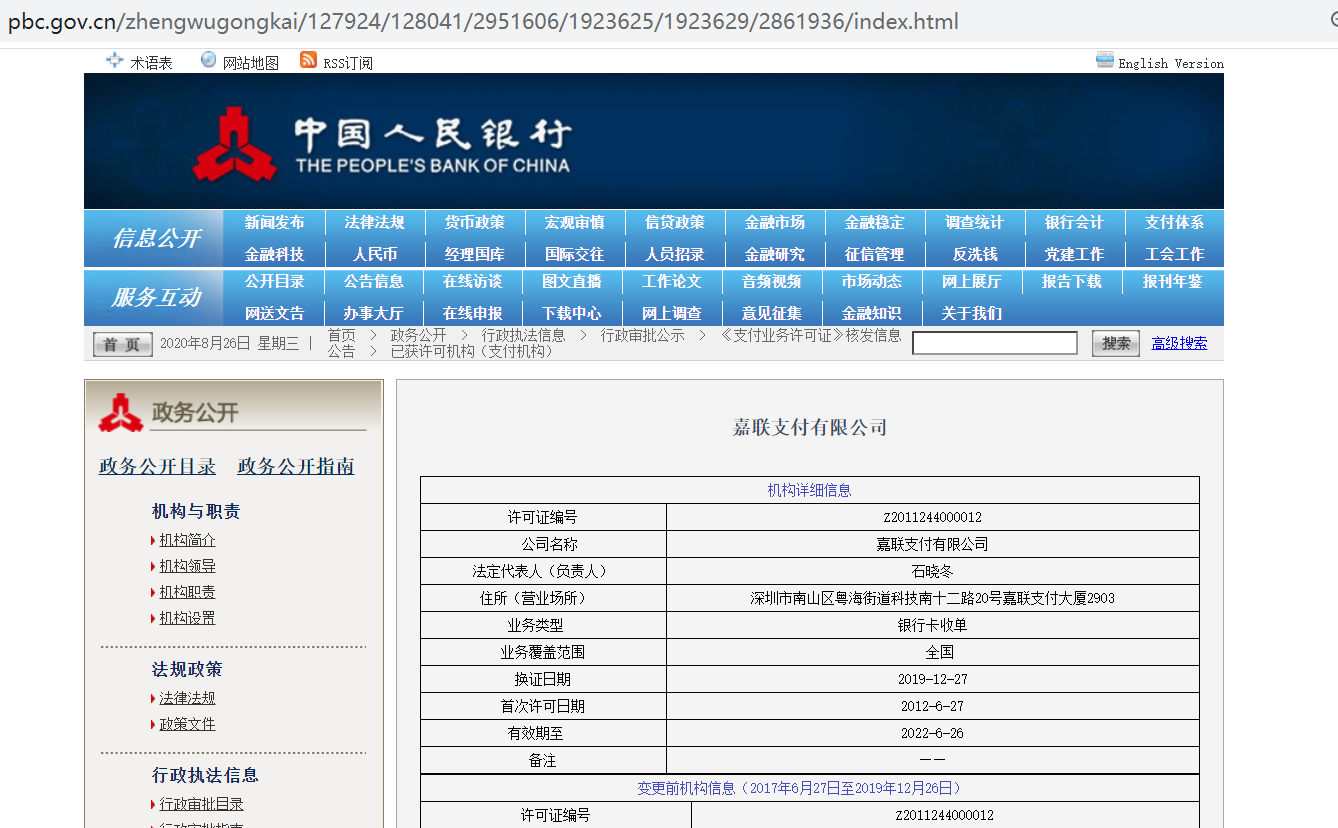This screenshot has height=828, width=1338.
Task: Click the orange RSS feed icon
Action: click(308, 60)
